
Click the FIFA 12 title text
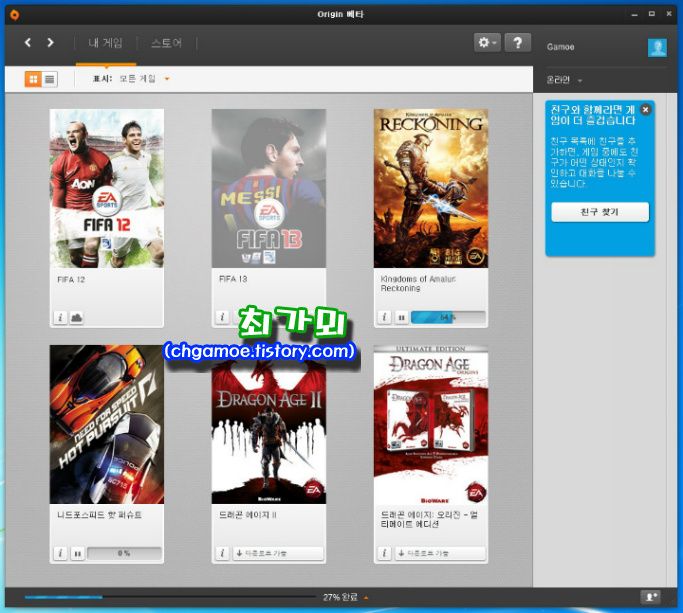pos(71,280)
